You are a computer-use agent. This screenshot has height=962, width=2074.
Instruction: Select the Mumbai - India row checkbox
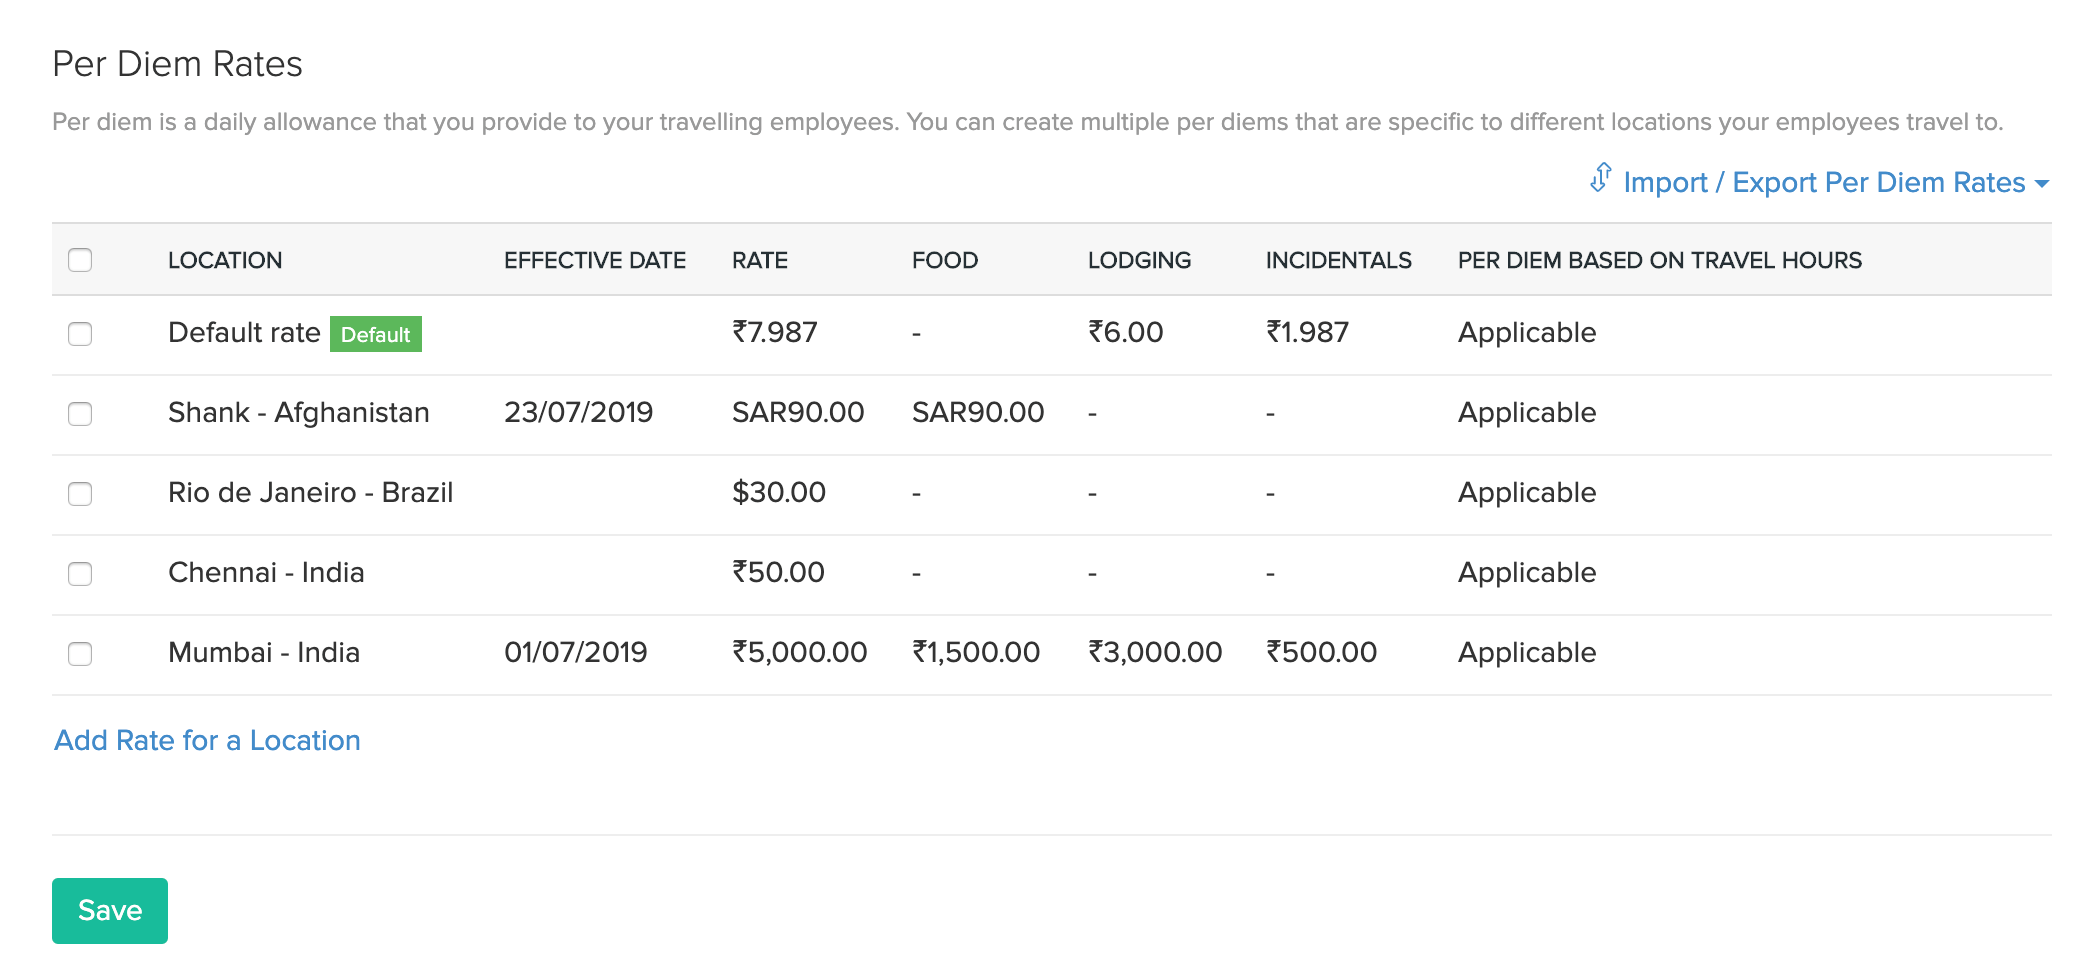click(x=80, y=654)
